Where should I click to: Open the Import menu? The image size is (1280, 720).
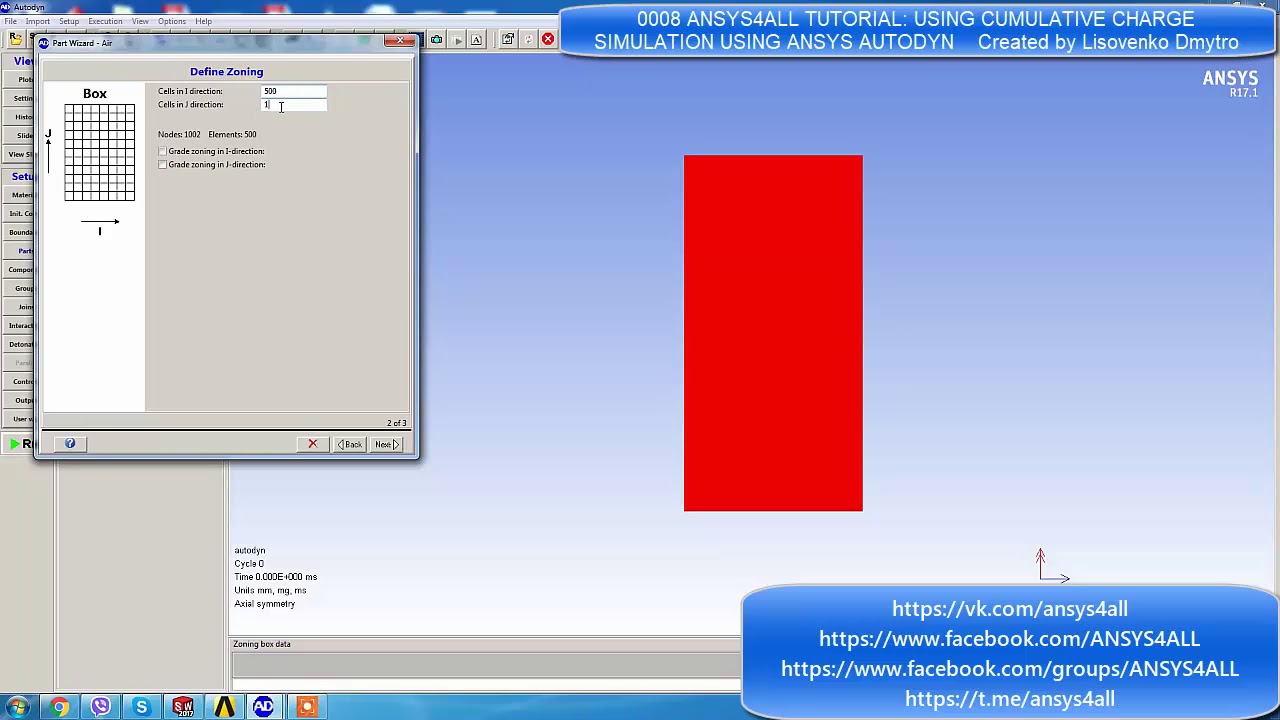(x=37, y=21)
